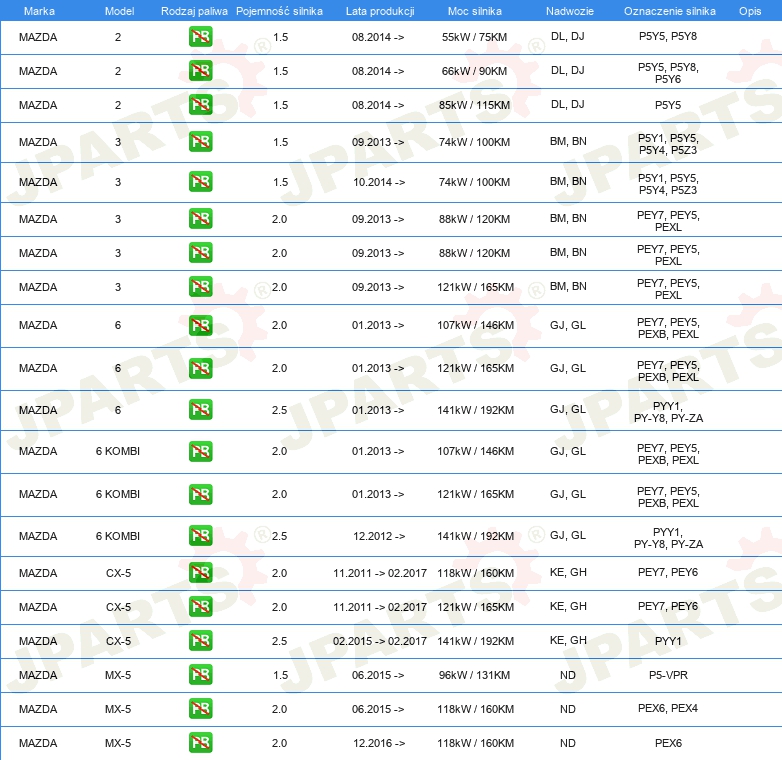Click body code 'ND' in MX-5 1.5 row
The height and width of the screenshot is (760, 782).
coord(568,675)
